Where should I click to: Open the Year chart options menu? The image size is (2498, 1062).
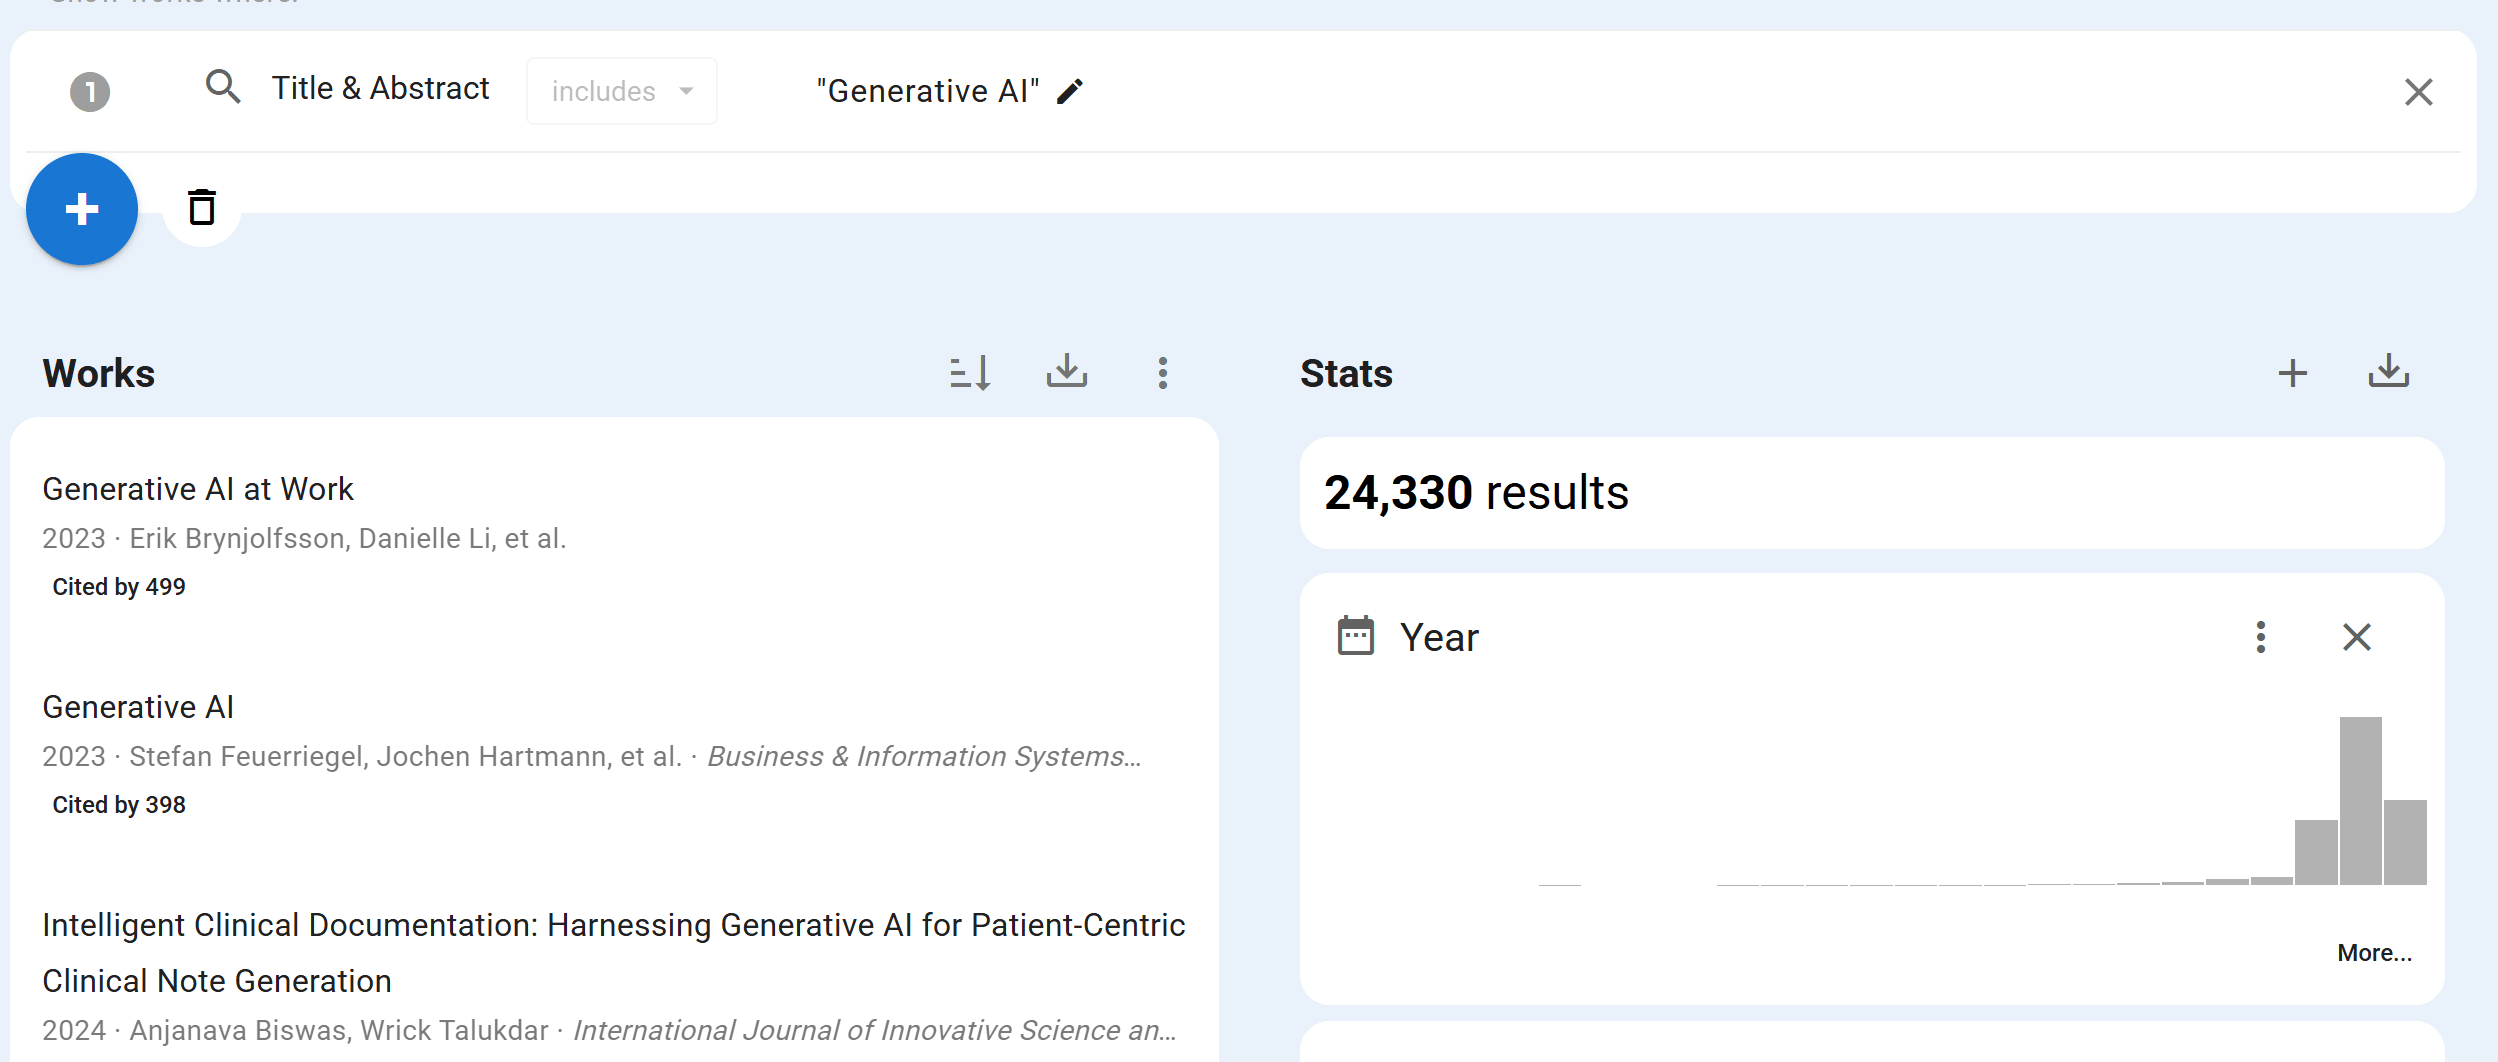(2260, 637)
